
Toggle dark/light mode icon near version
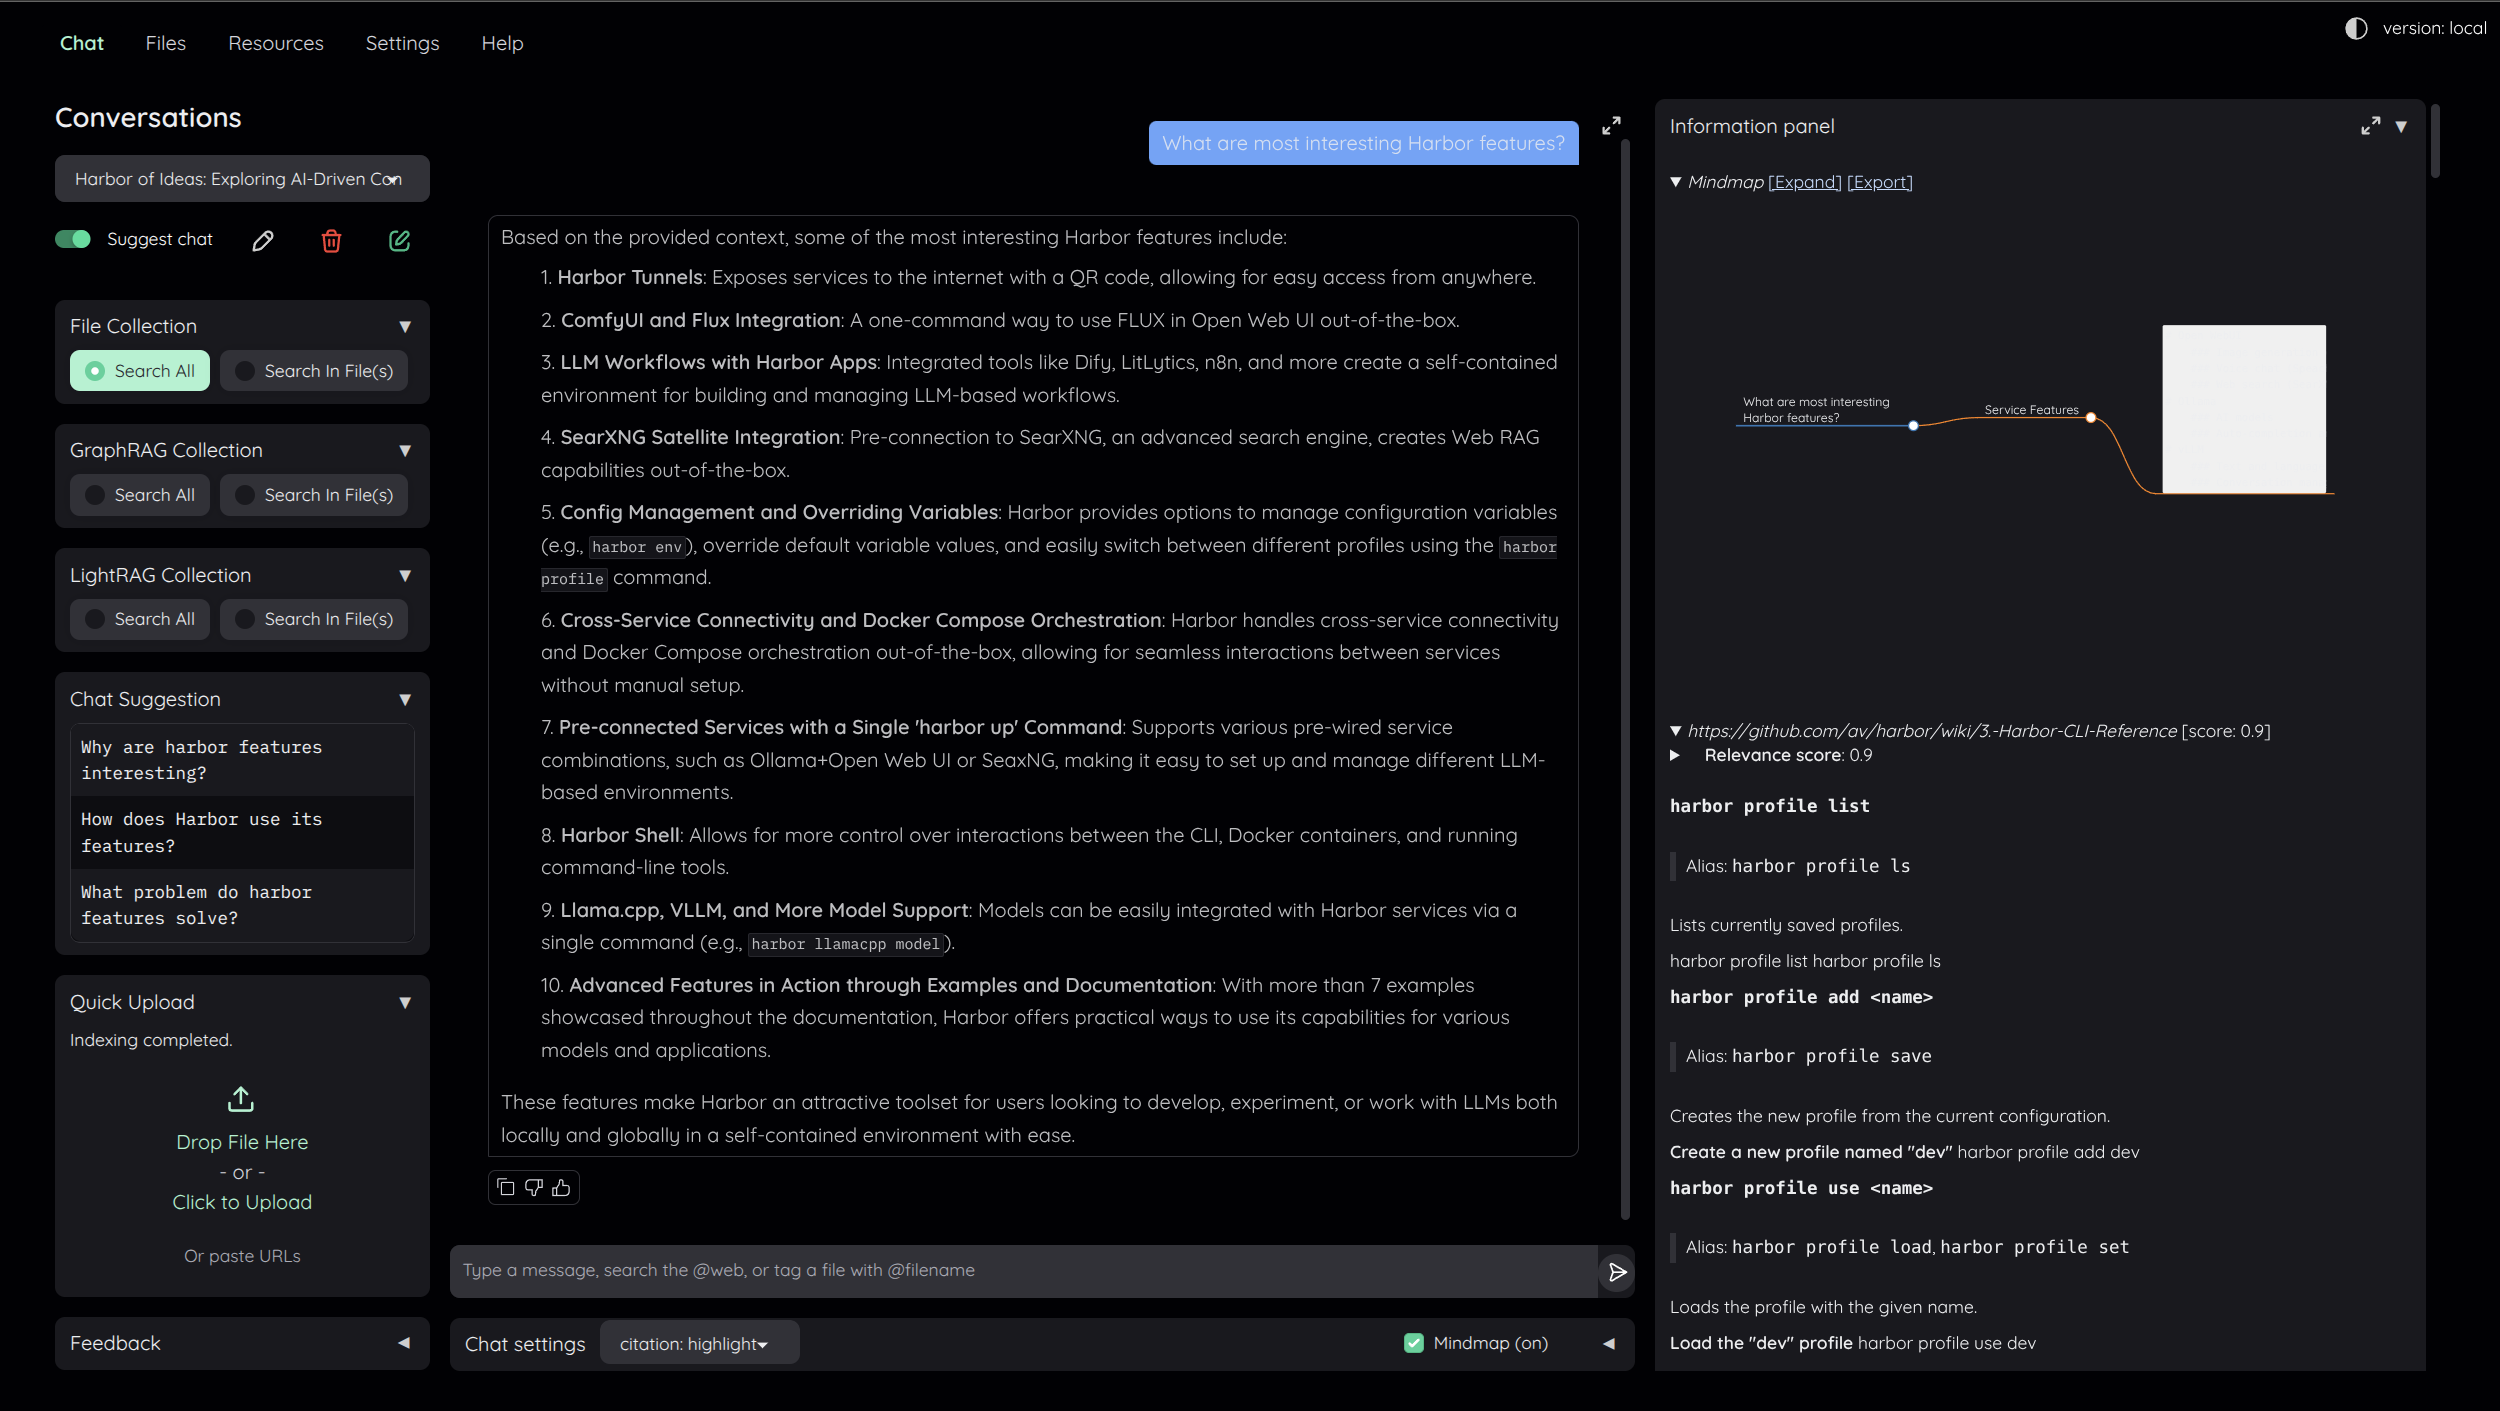(x=2356, y=29)
